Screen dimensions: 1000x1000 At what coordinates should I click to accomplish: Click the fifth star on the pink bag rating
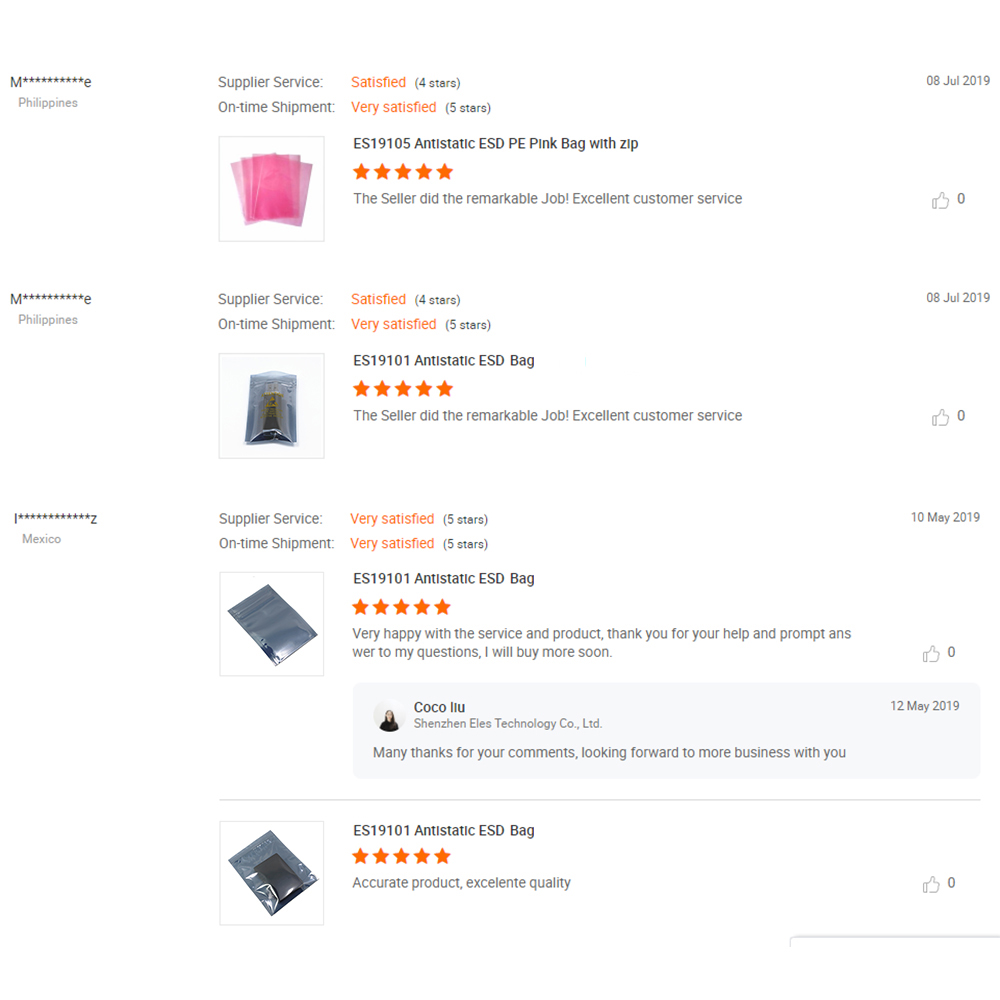click(x=443, y=171)
